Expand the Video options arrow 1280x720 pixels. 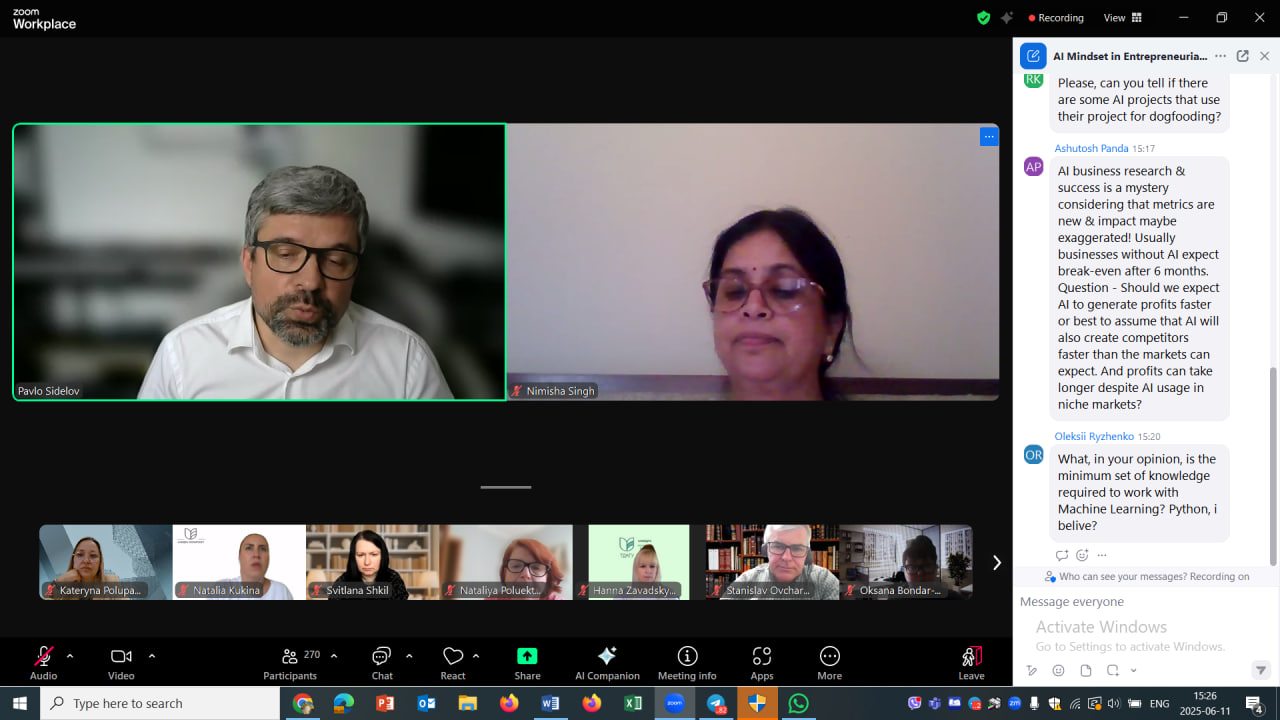152,656
